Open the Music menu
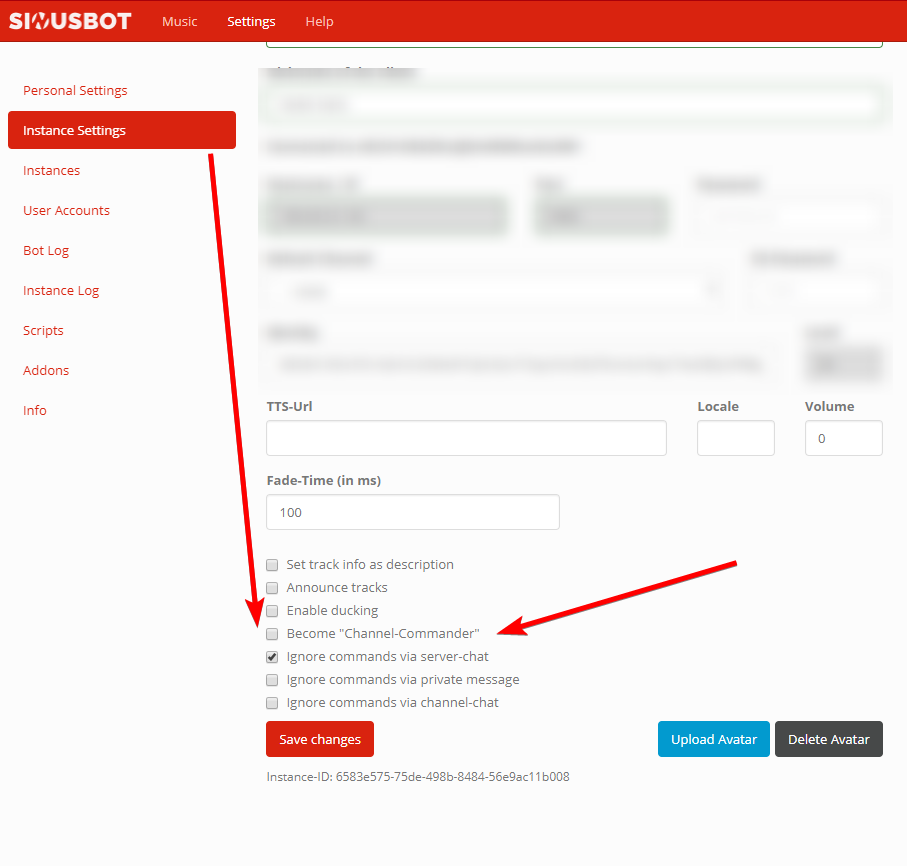The image size is (907, 866). click(x=180, y=21)
